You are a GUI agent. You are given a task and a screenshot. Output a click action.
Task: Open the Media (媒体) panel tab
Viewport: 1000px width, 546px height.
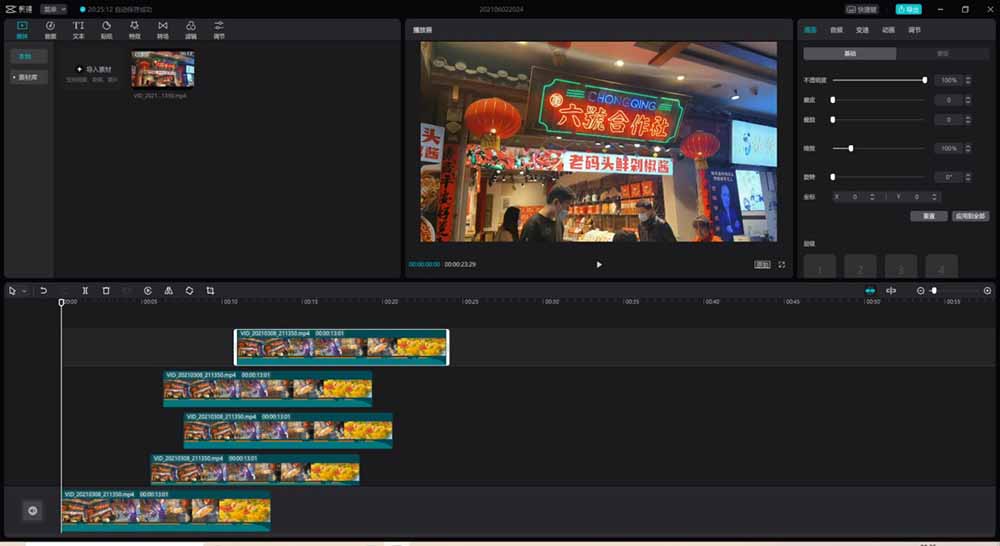(x=22, y=29)
